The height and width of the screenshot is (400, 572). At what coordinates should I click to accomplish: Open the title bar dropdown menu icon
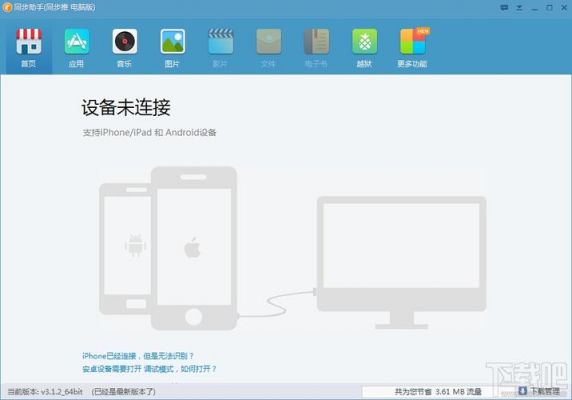click(x=519, y=8)
